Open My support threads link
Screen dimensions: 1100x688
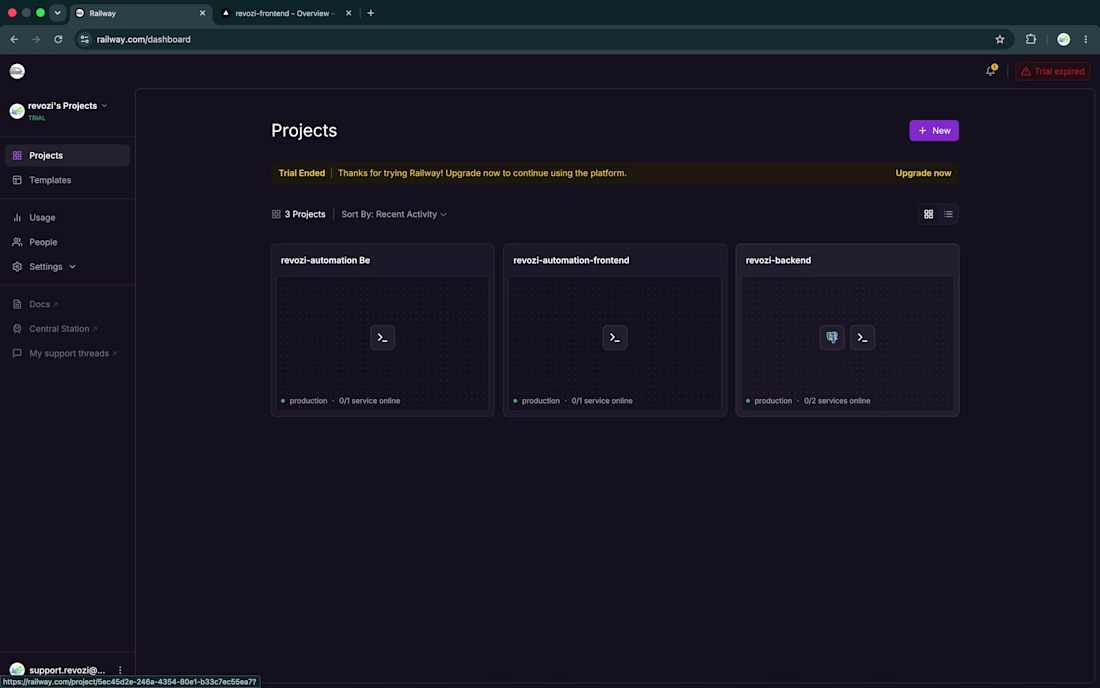point(67,353)
